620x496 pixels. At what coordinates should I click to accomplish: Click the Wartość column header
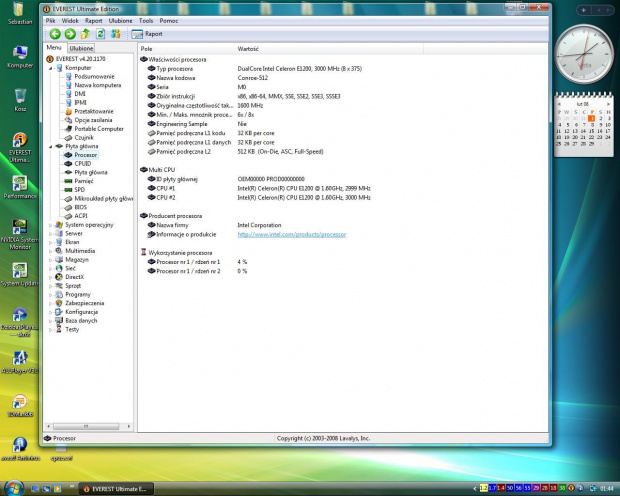tap(329, 49)
